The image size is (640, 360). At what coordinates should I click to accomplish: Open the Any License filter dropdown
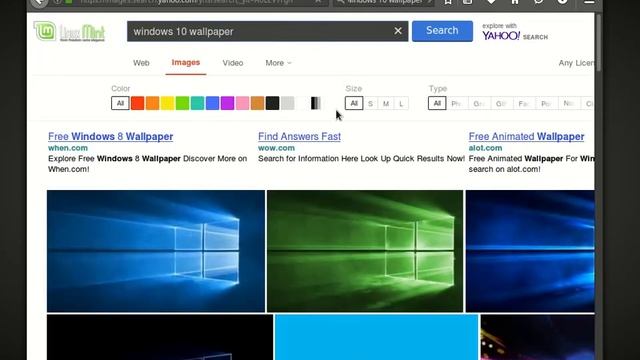point(576,63)
